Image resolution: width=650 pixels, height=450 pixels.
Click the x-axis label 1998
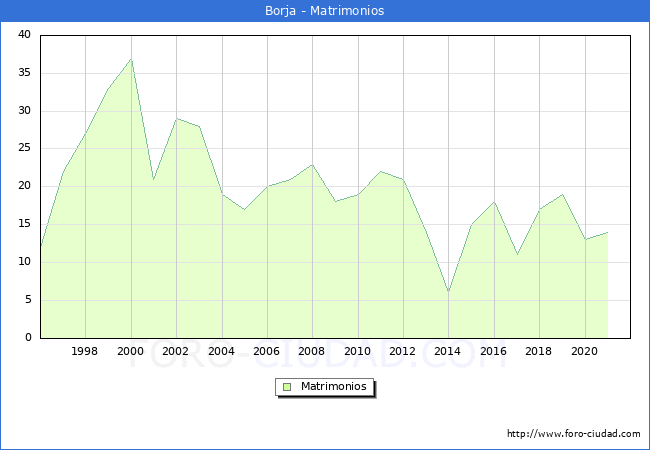pyautogui.click(x=85, y=351)
